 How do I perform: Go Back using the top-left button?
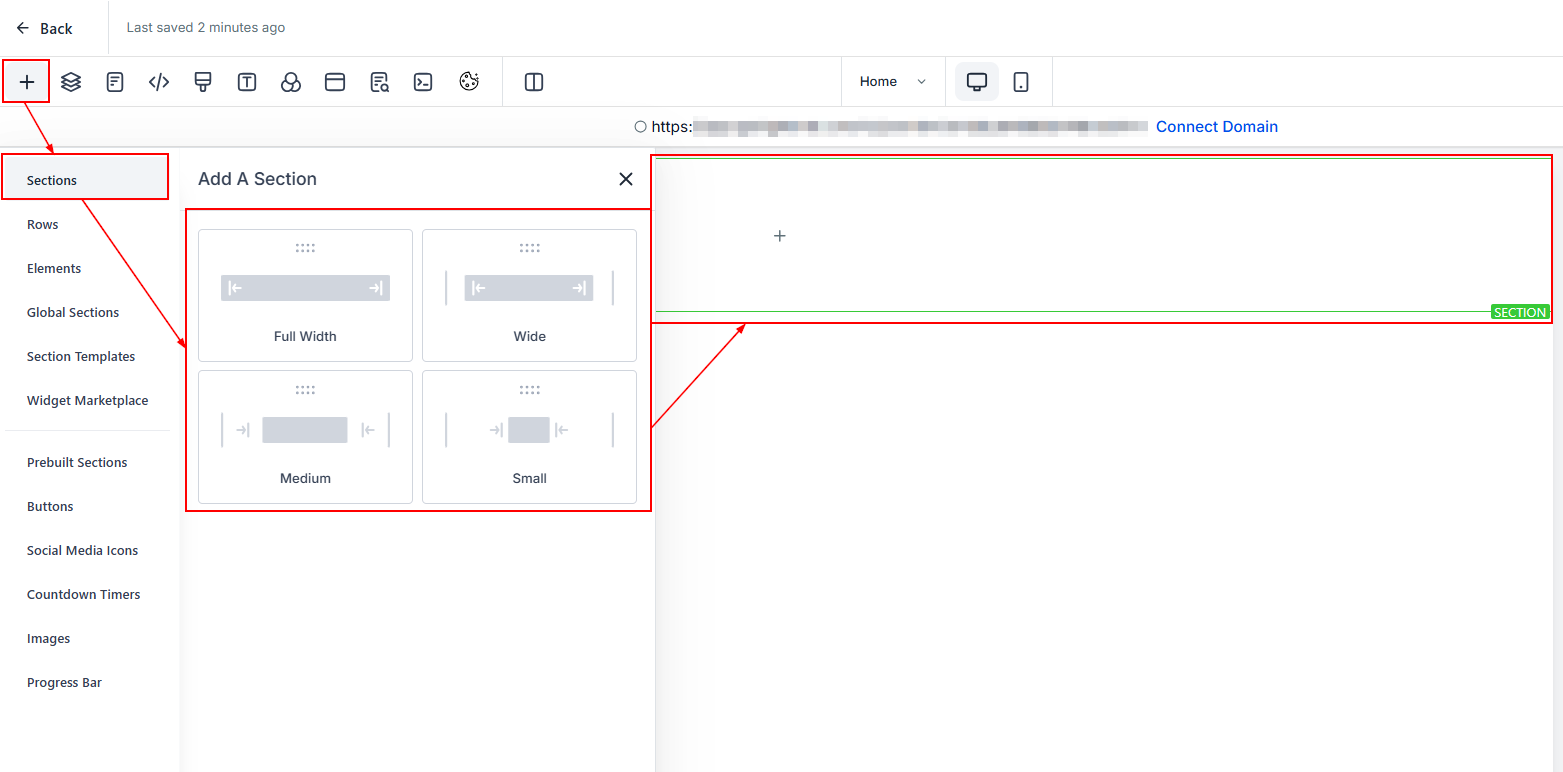click(45, 28)
